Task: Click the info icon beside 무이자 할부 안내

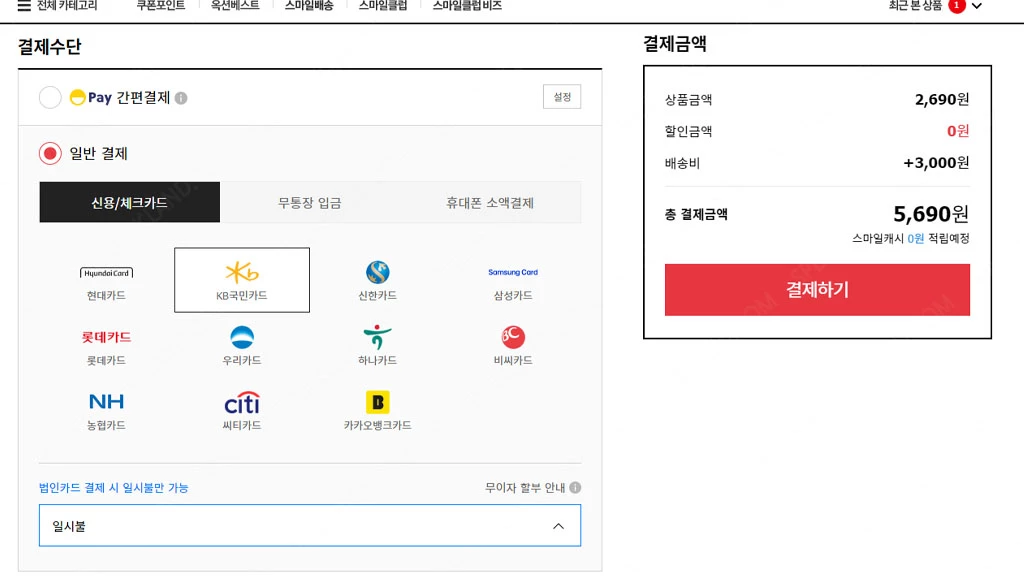Action: point(575,488)
